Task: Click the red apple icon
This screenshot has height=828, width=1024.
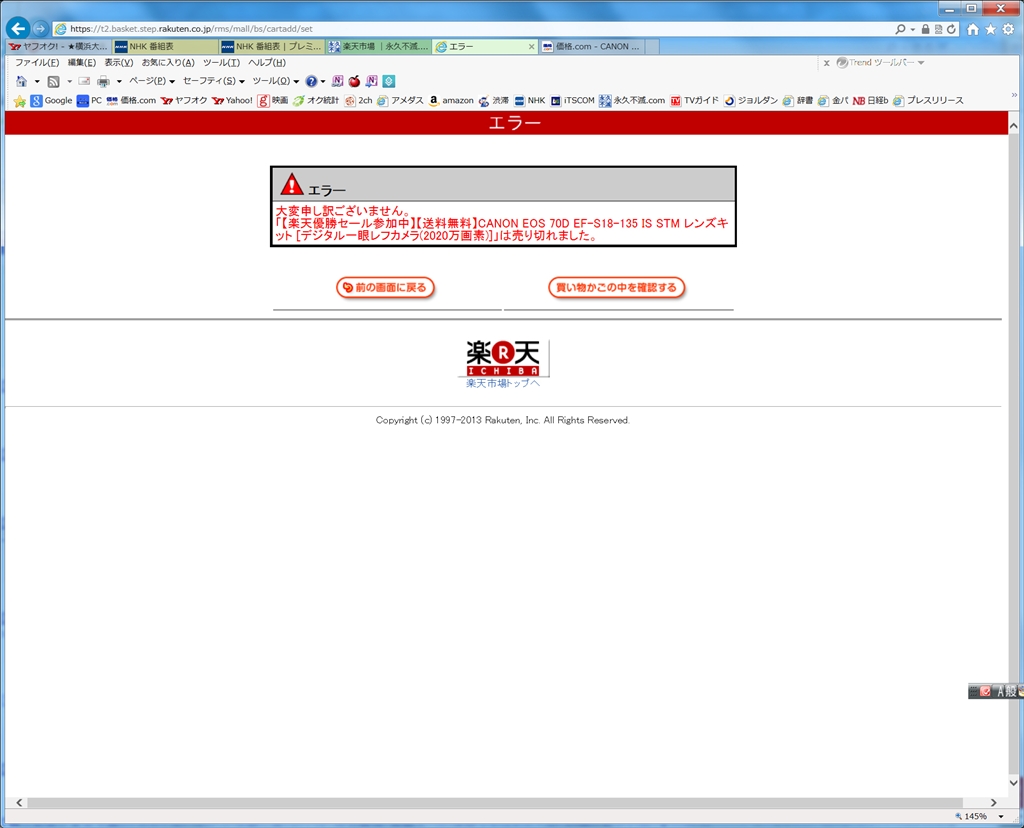Action: pyautogui.click(x=354, y=81)
